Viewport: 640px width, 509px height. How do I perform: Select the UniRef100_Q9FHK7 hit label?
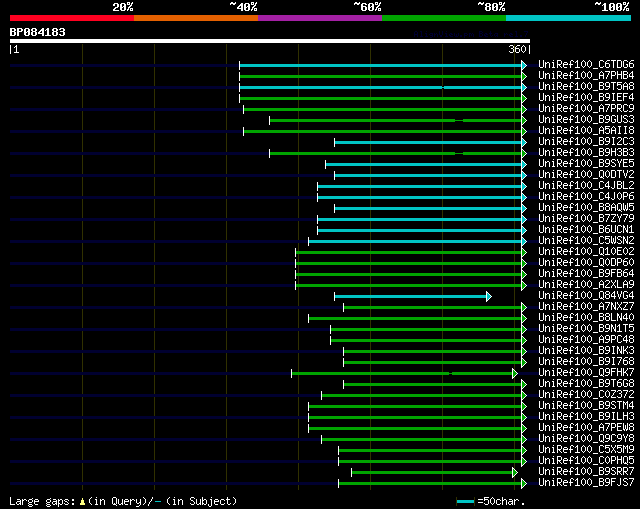pos(586,373)
